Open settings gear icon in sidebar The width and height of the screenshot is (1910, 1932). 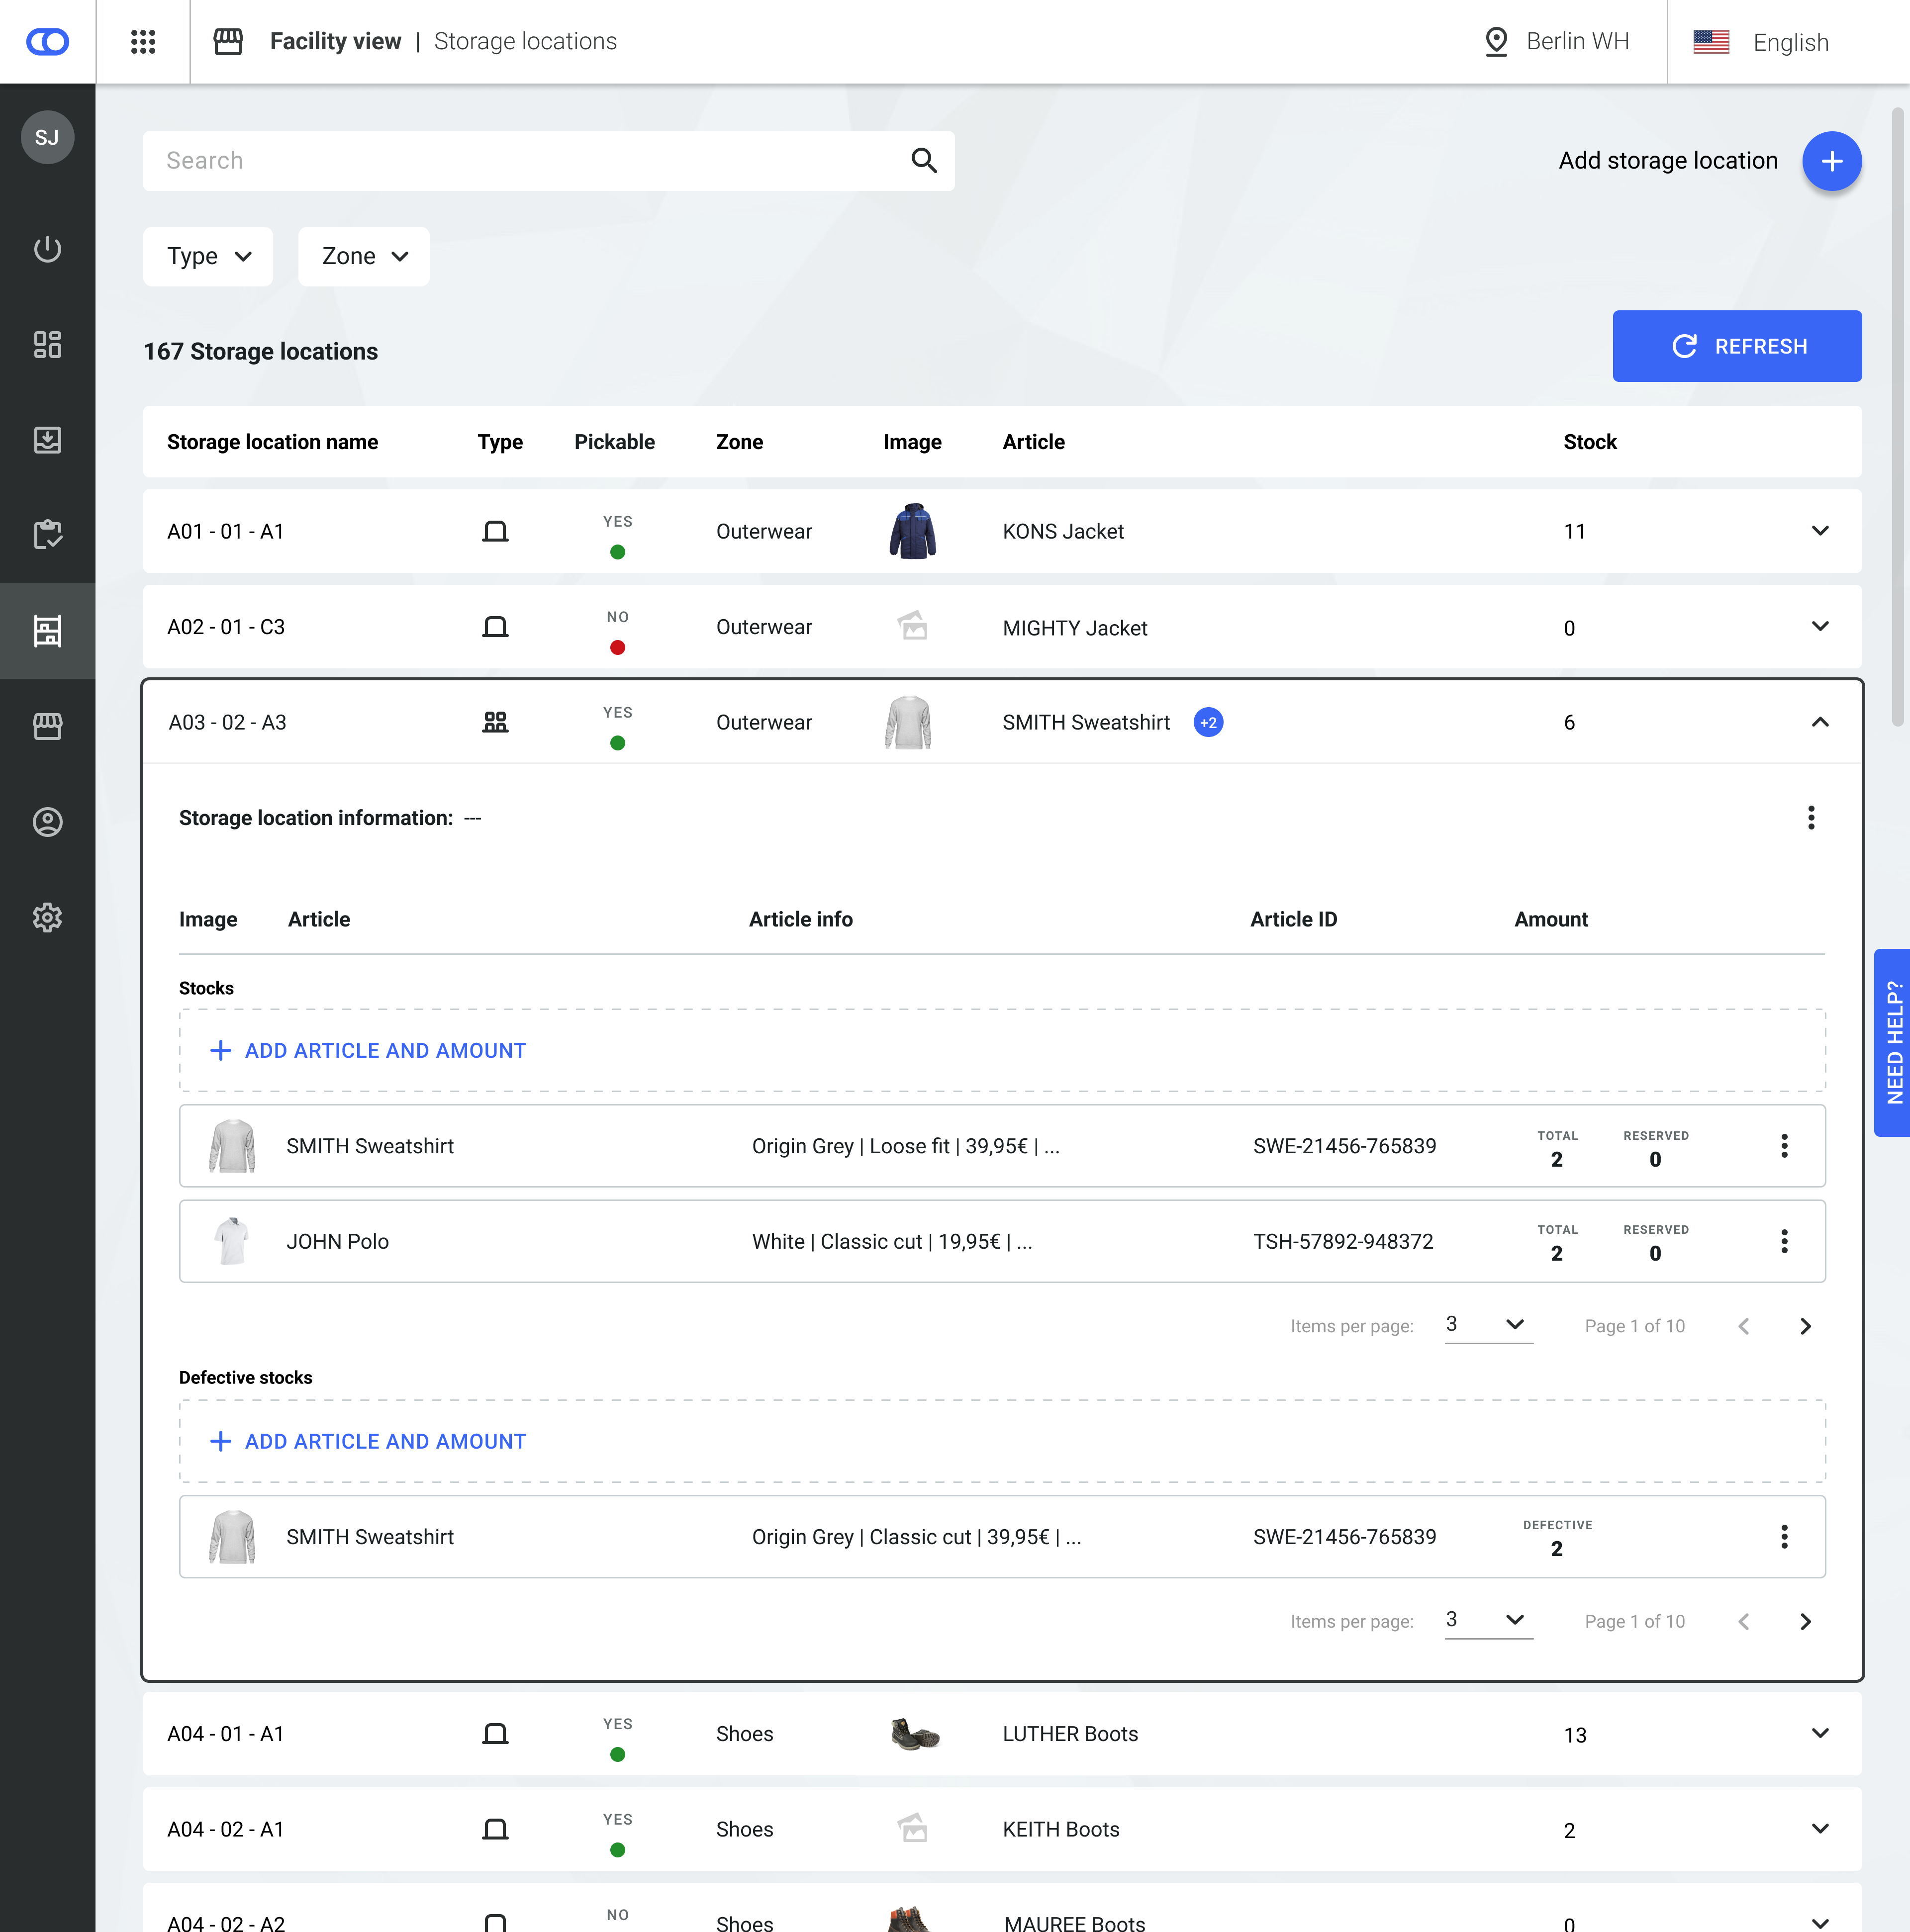click(47, 917)
